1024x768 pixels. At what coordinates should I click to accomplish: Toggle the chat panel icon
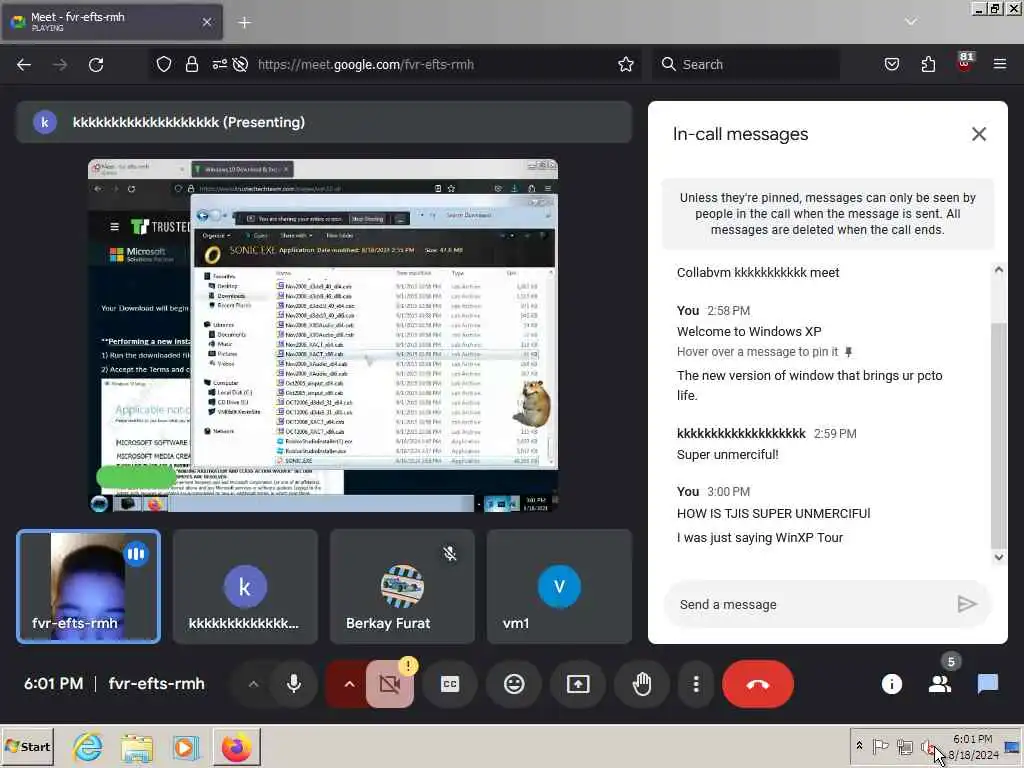(x=987, y=684)
